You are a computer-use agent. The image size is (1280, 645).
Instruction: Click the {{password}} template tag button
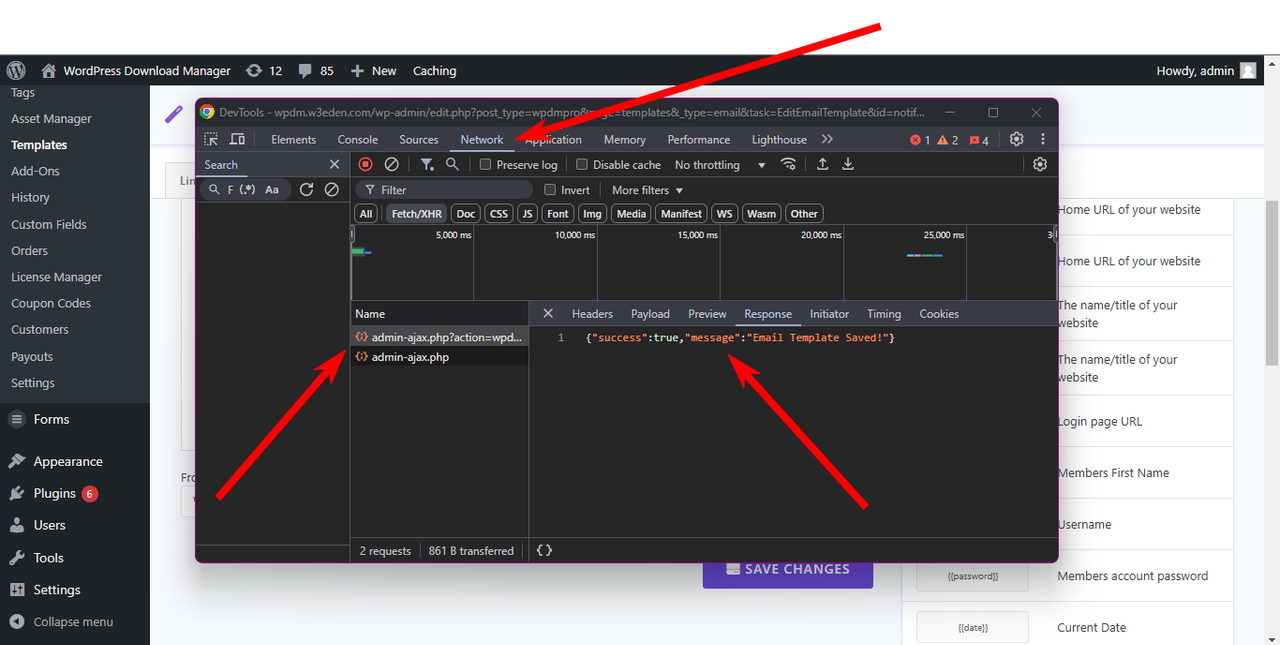(x=972, y=576)
